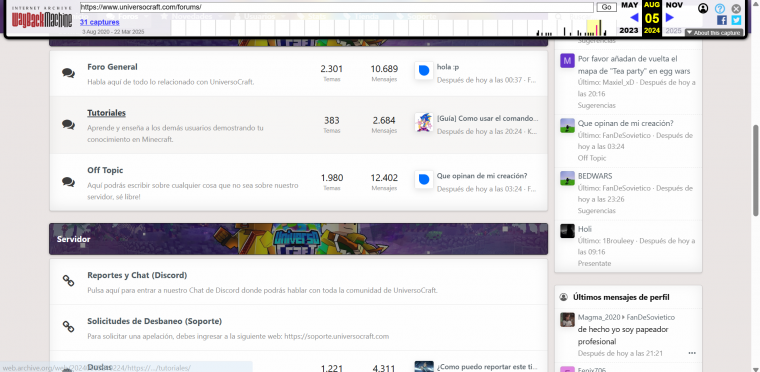Open options dots on Magma_2020 profile post
The width and height of the screenshot is (760, 372).
[x=692, y=353]
